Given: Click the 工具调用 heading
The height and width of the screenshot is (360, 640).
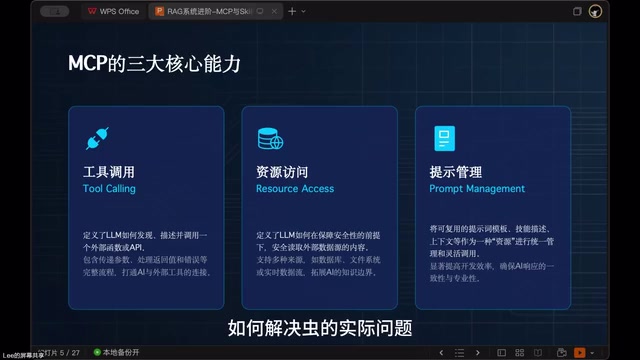Looking at the screenshot, I should (109, 172).
